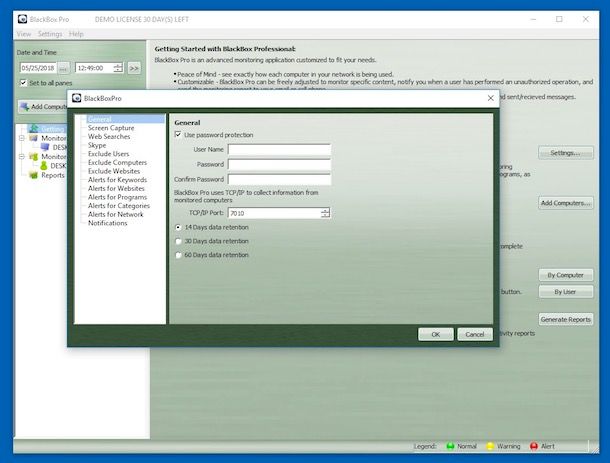Click the green user DESK icon
610x463 pixels.
(x=44, y=166)
